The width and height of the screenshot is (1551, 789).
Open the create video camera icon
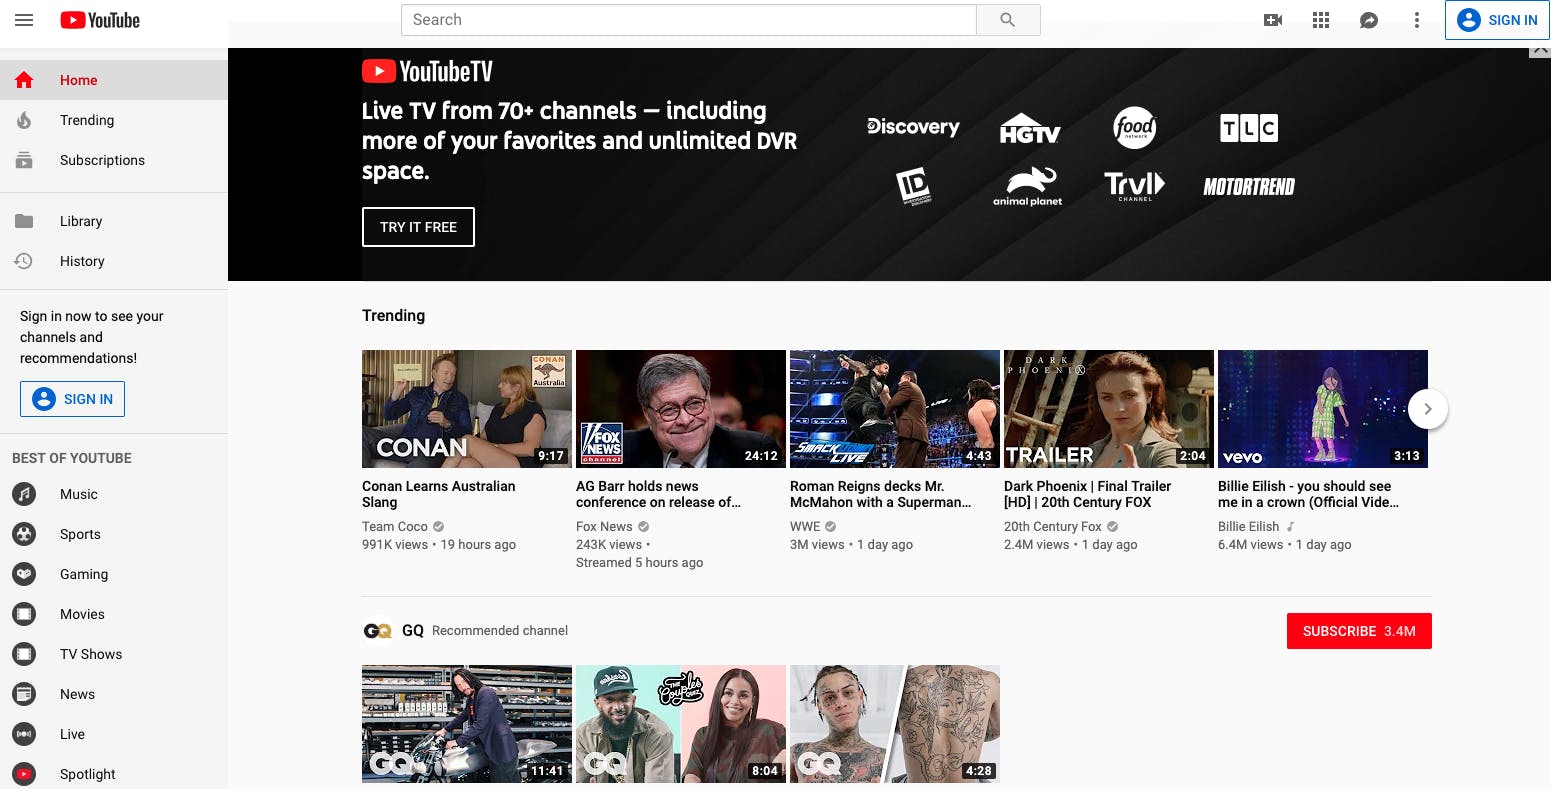tap(1273, 20)
